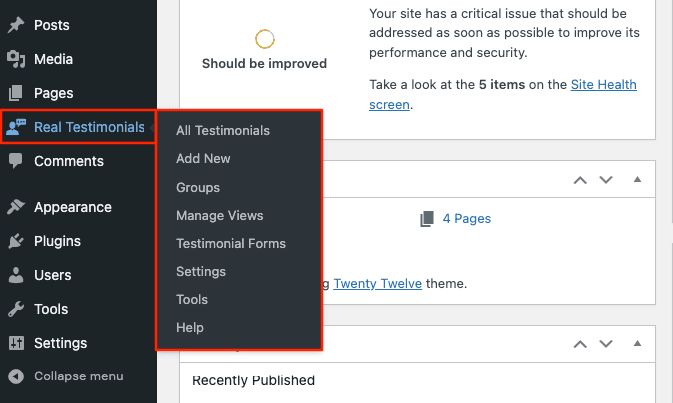The image size is (673, 403).
Task: Open Help in Real Testimonials submenu
Action: [x=190, y=327]
